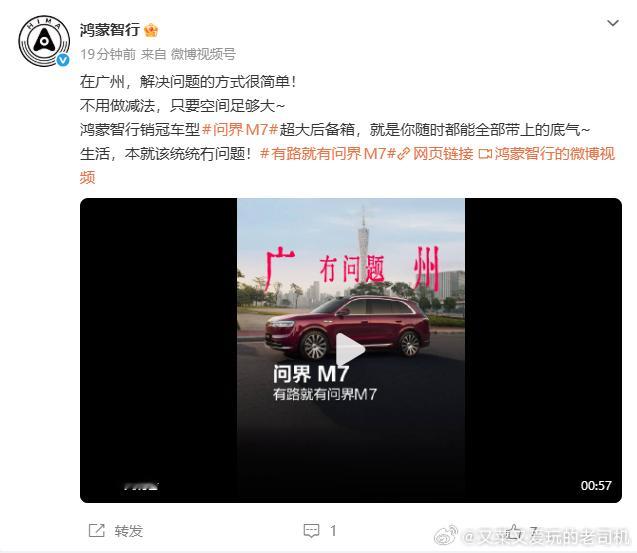Like the post with thumbs-up icon
The height and width of the screenshot is (553, 637).
pos(514,531)
